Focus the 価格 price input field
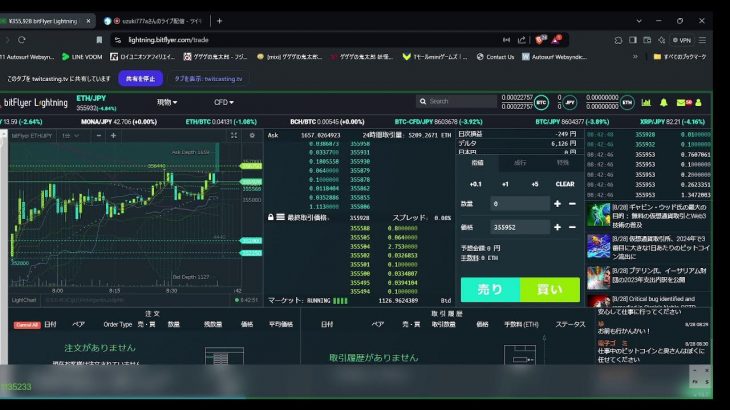The width and height of the screenshot is (730, 410). 520,227
